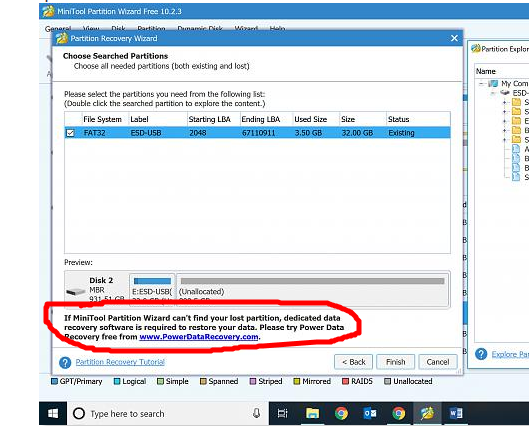Click the Existing status cell
529x426 pixels.
point(401,133)
